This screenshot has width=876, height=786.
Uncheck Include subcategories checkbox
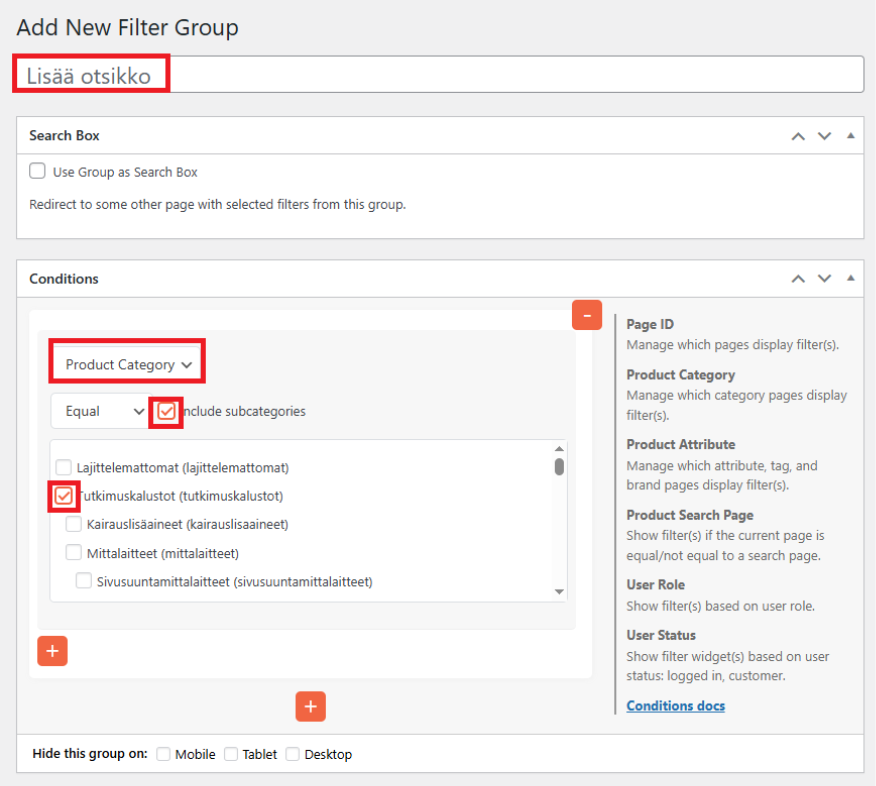click(166, 411)
